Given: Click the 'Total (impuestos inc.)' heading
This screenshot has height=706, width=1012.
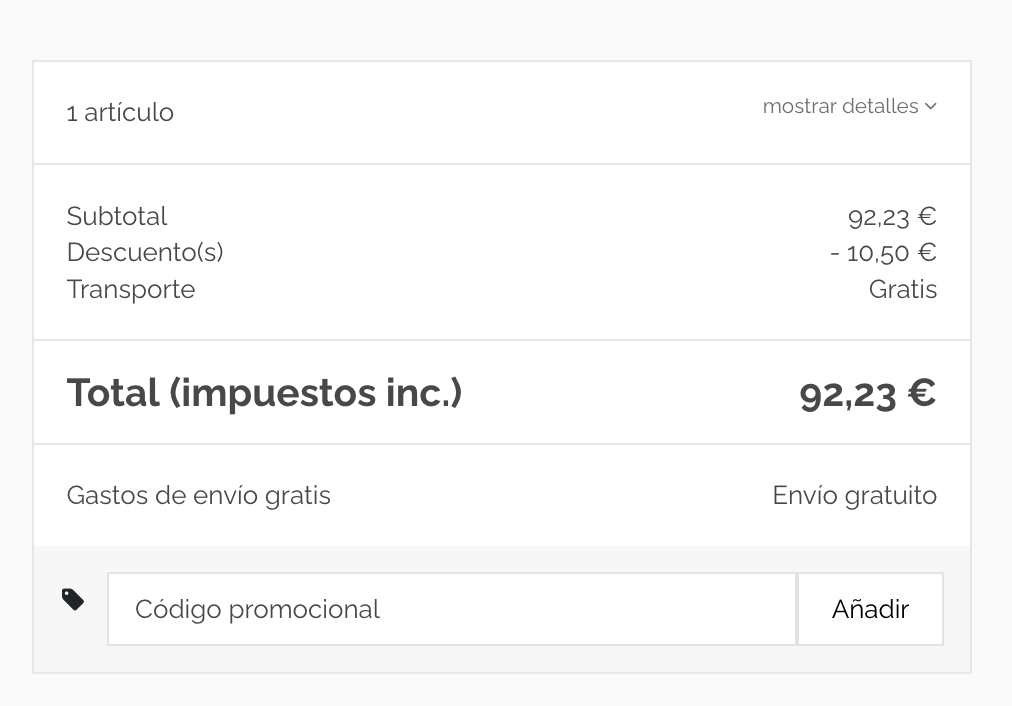Looking at the screenshot, I should pos(264,393).
